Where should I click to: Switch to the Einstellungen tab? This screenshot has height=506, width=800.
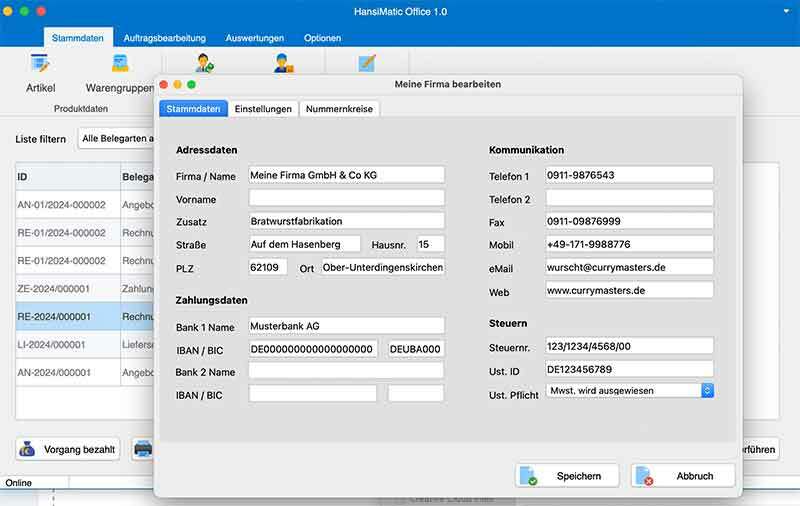(263, 109)
